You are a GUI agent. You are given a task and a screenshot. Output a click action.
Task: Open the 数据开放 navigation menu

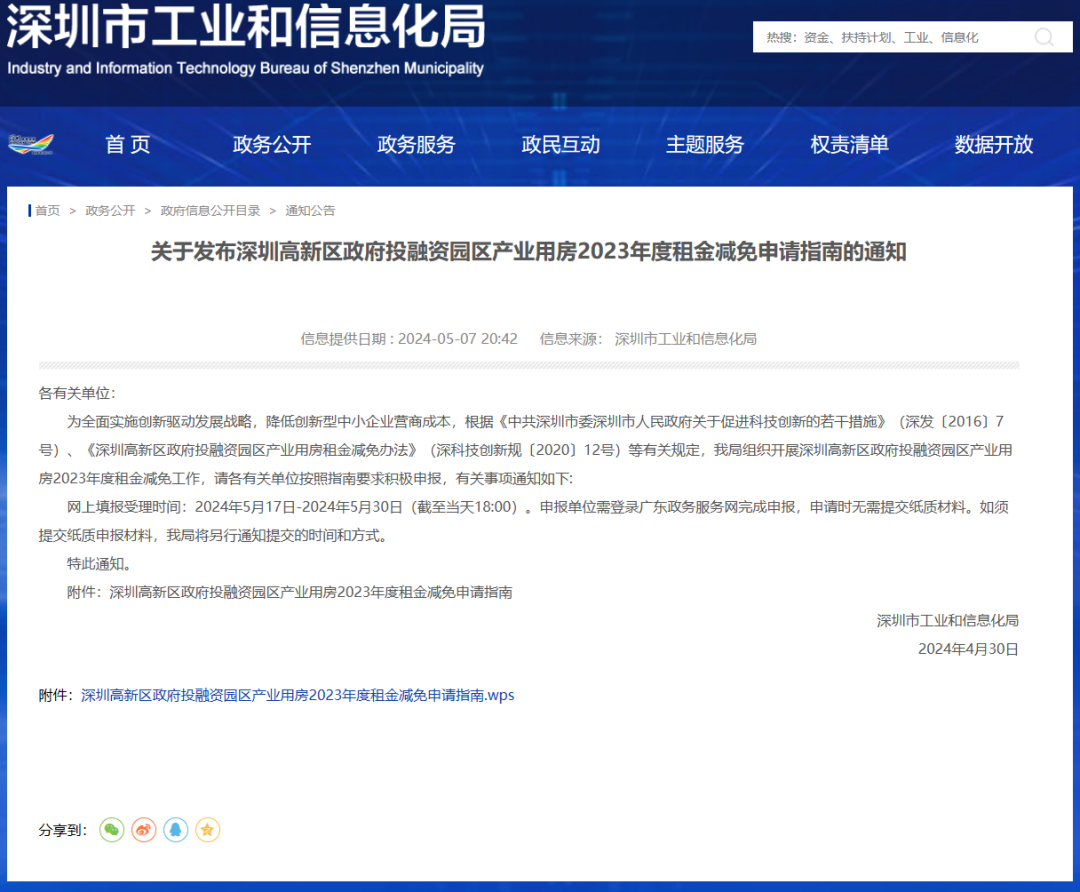pos(993,145)
